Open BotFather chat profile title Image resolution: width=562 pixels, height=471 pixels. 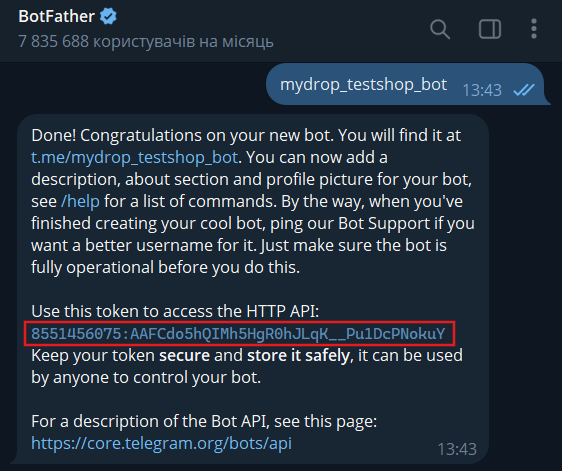tap(56, 16)
